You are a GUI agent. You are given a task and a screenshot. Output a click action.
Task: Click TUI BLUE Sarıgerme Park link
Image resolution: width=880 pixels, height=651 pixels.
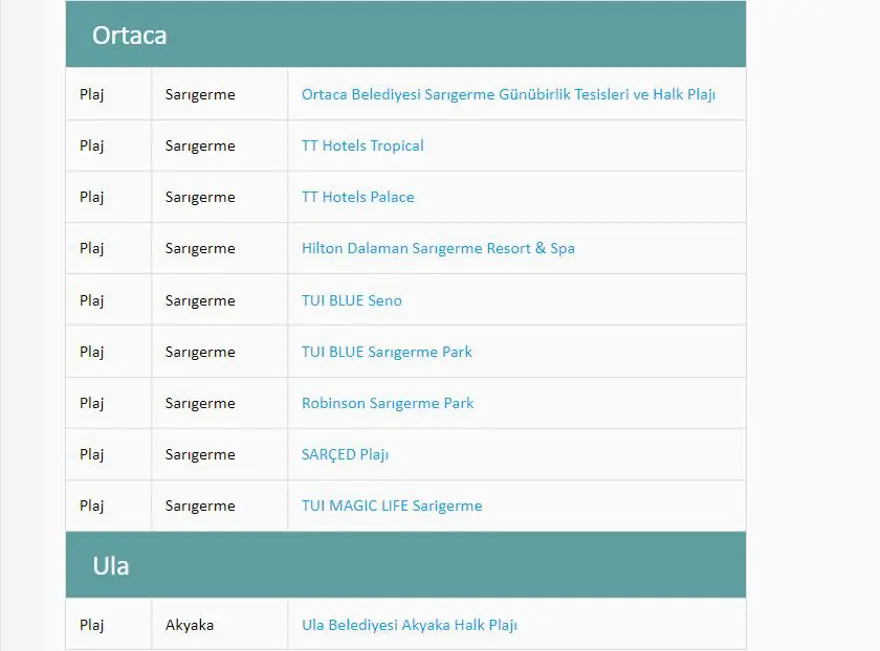[x=386, y=352]
